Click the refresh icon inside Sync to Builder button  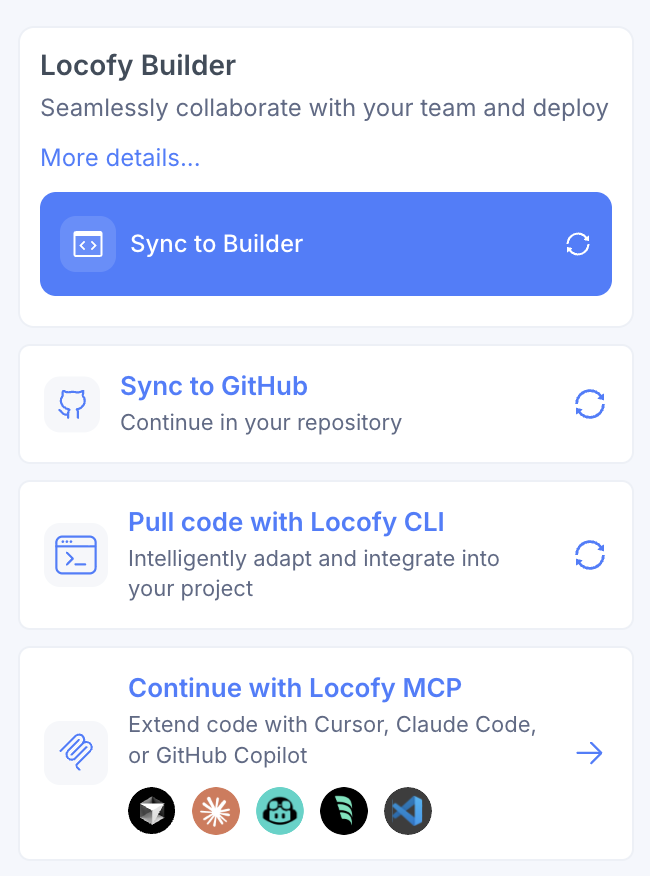click(578, 244)
